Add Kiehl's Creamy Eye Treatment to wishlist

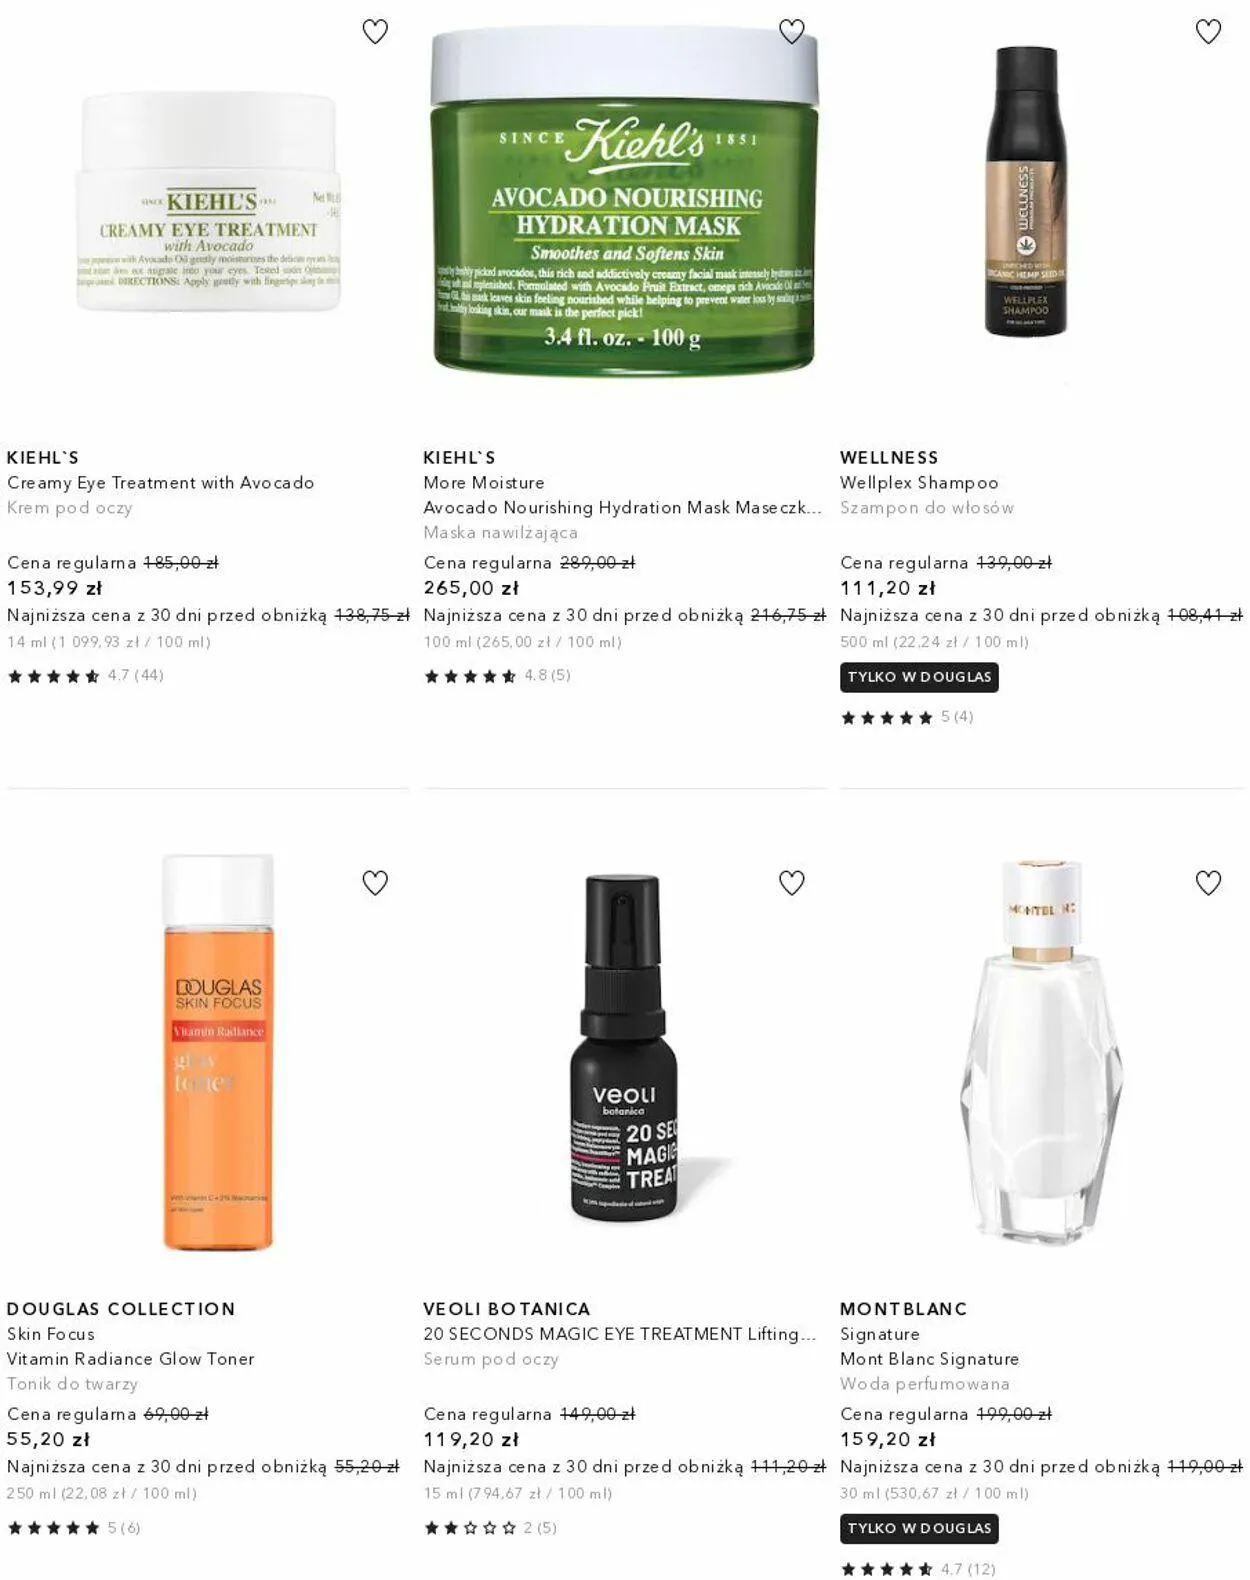[x=375, y=32]
